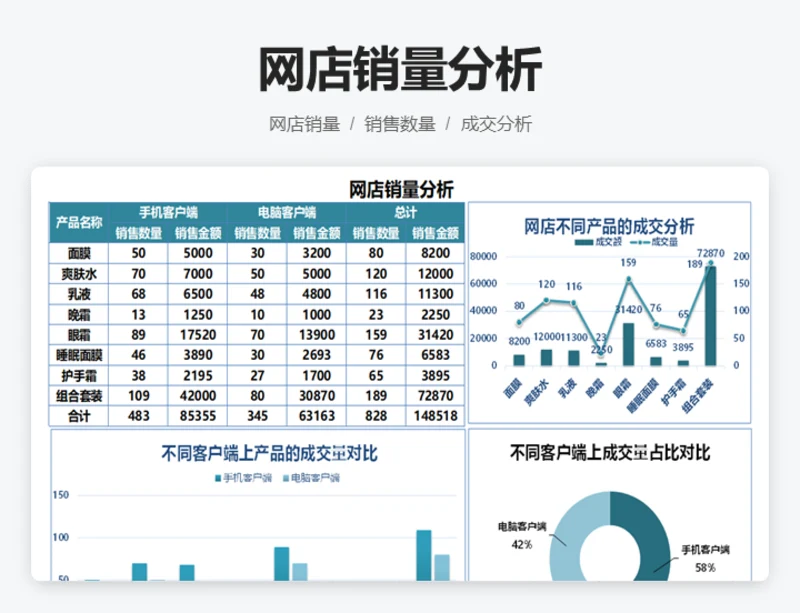Image resolution: width=800 pixels, height=613 pixels.
Task: Select the 爽肤水 product name cell
Action: [79, 274]
